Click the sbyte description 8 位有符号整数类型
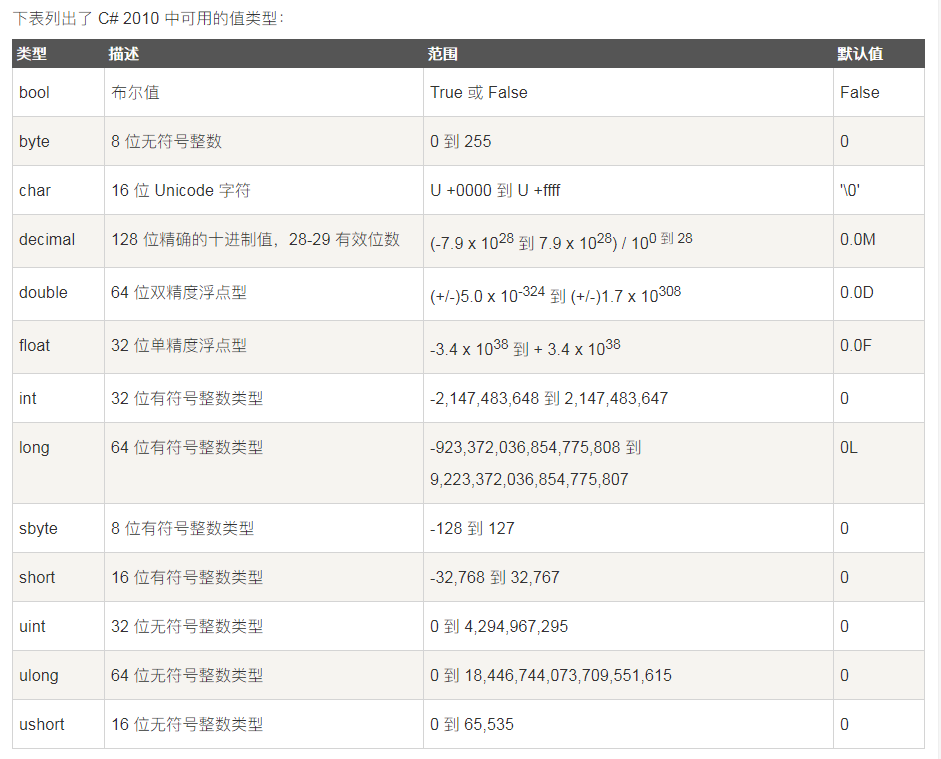The width and height of the screenshot is (941, 759). [182, 529]
